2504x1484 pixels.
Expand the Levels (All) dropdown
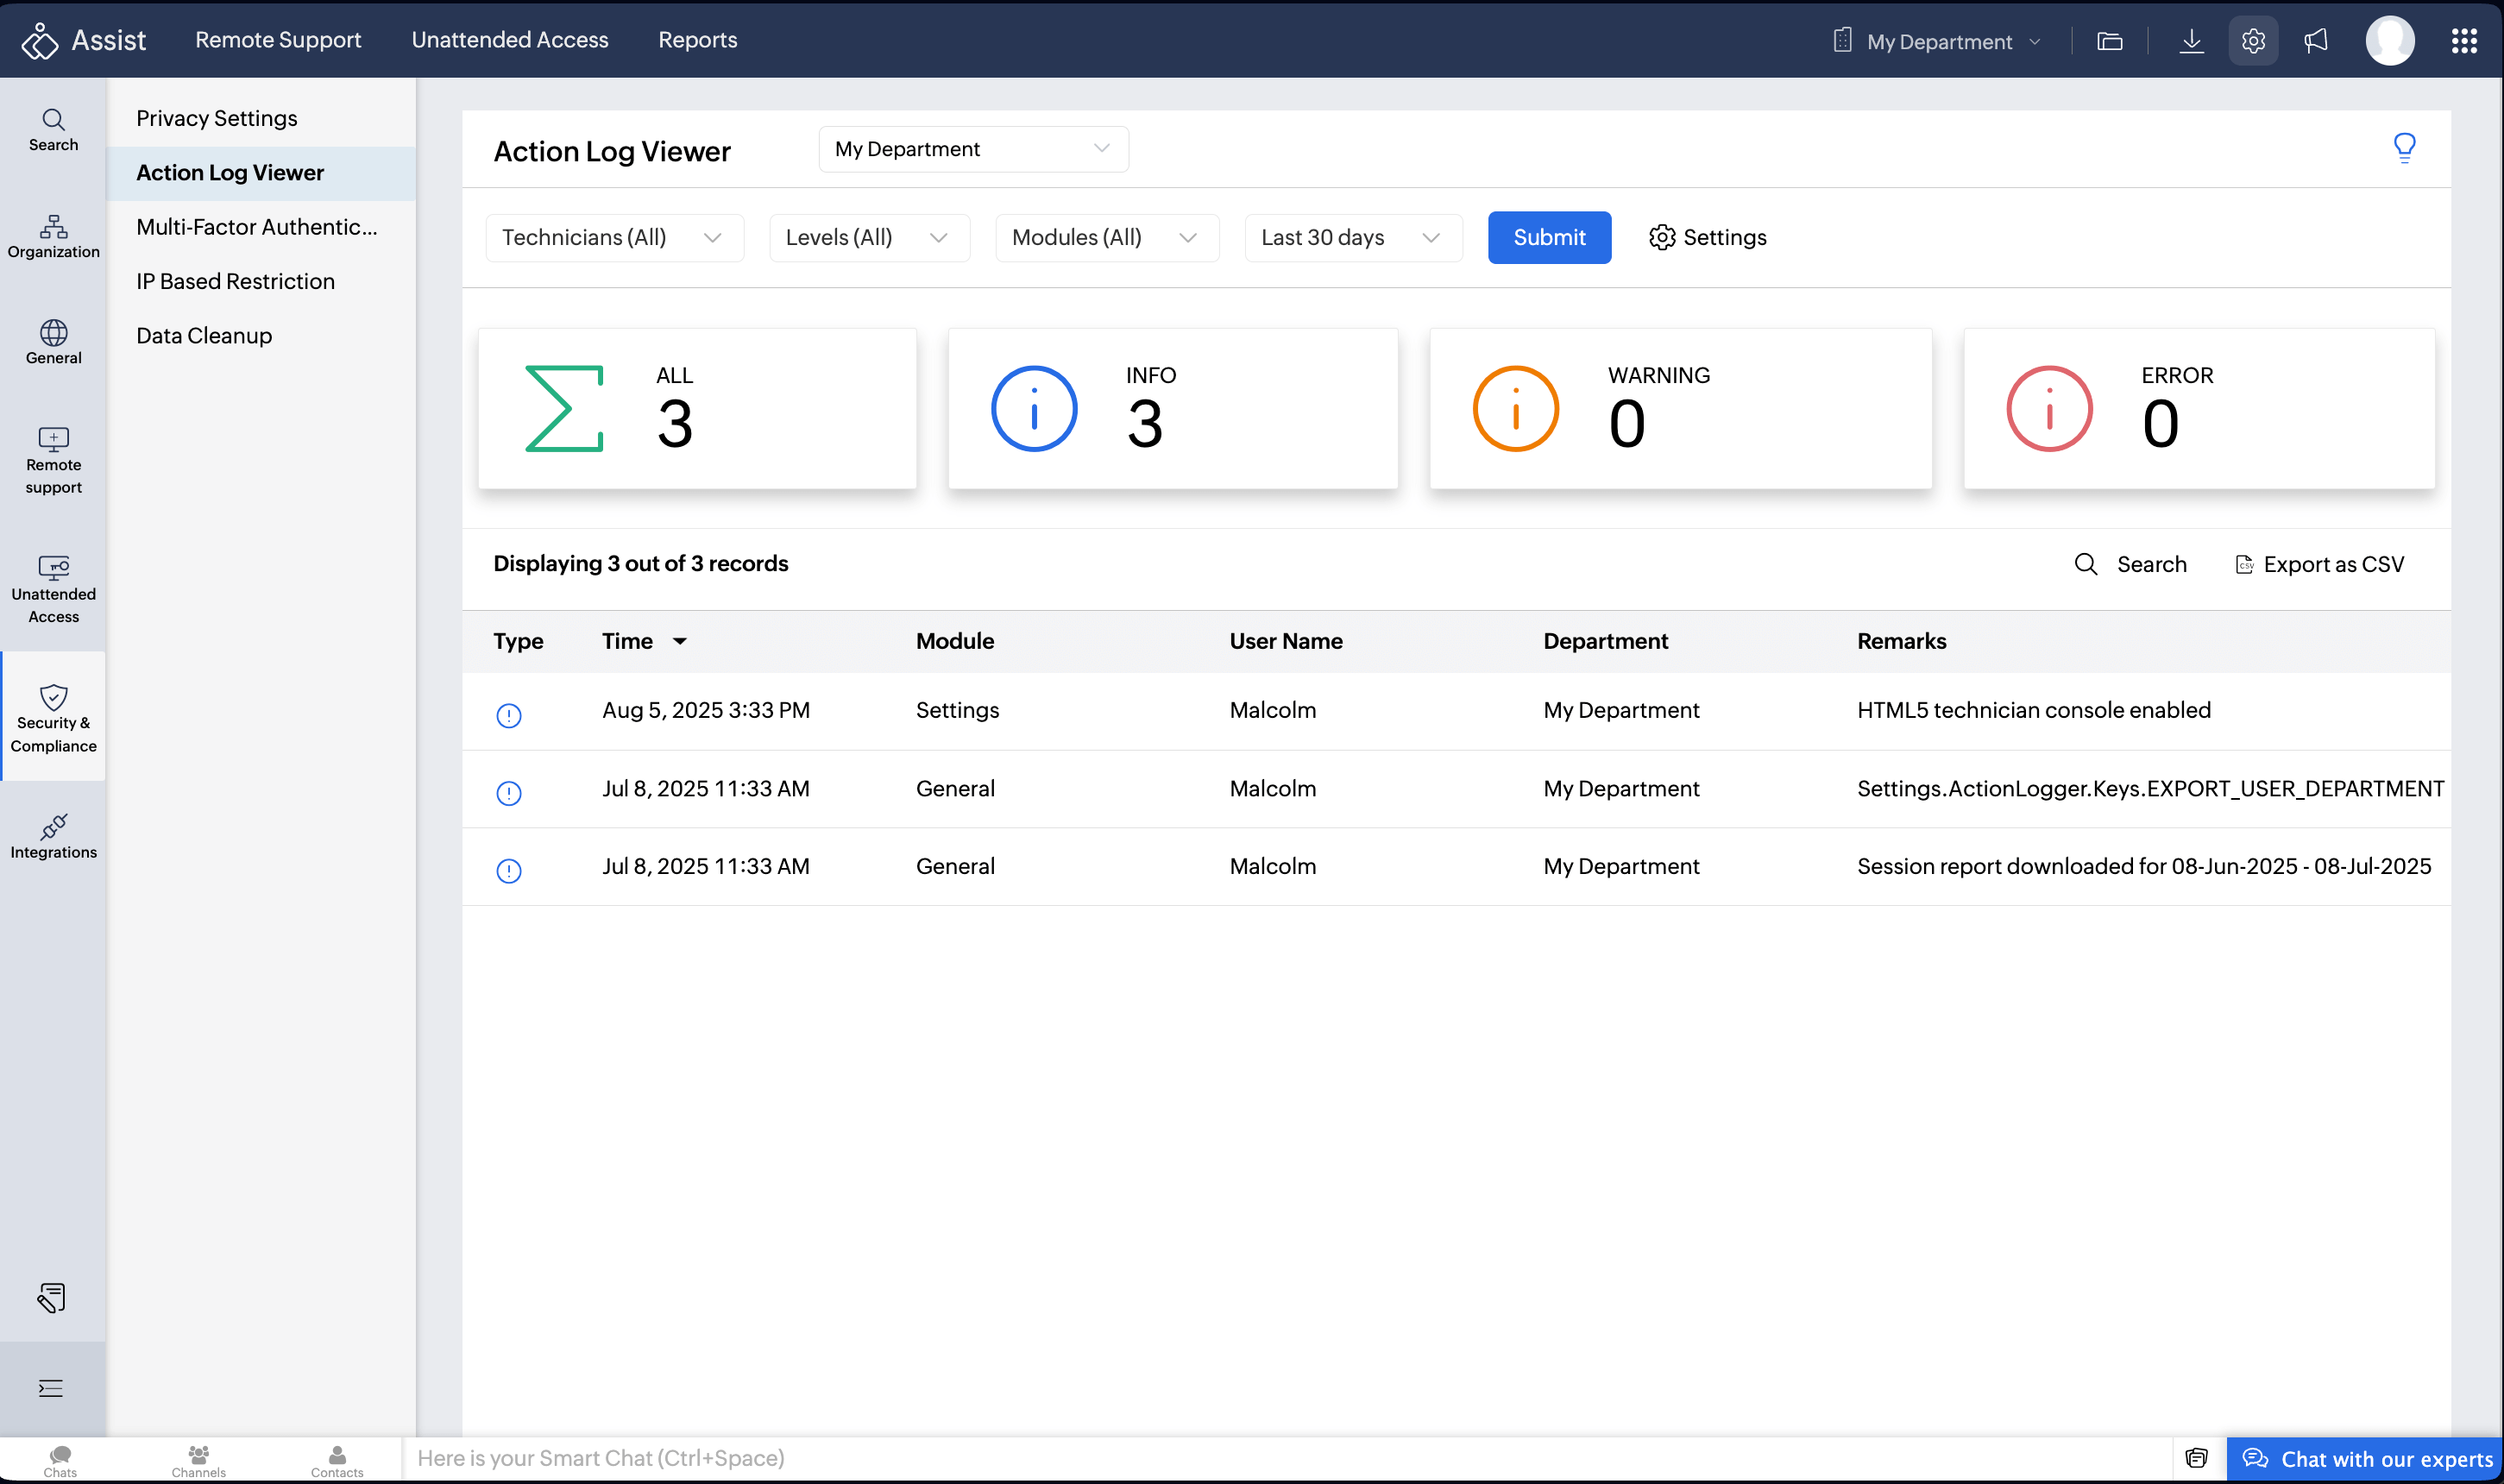click(868, 238)
